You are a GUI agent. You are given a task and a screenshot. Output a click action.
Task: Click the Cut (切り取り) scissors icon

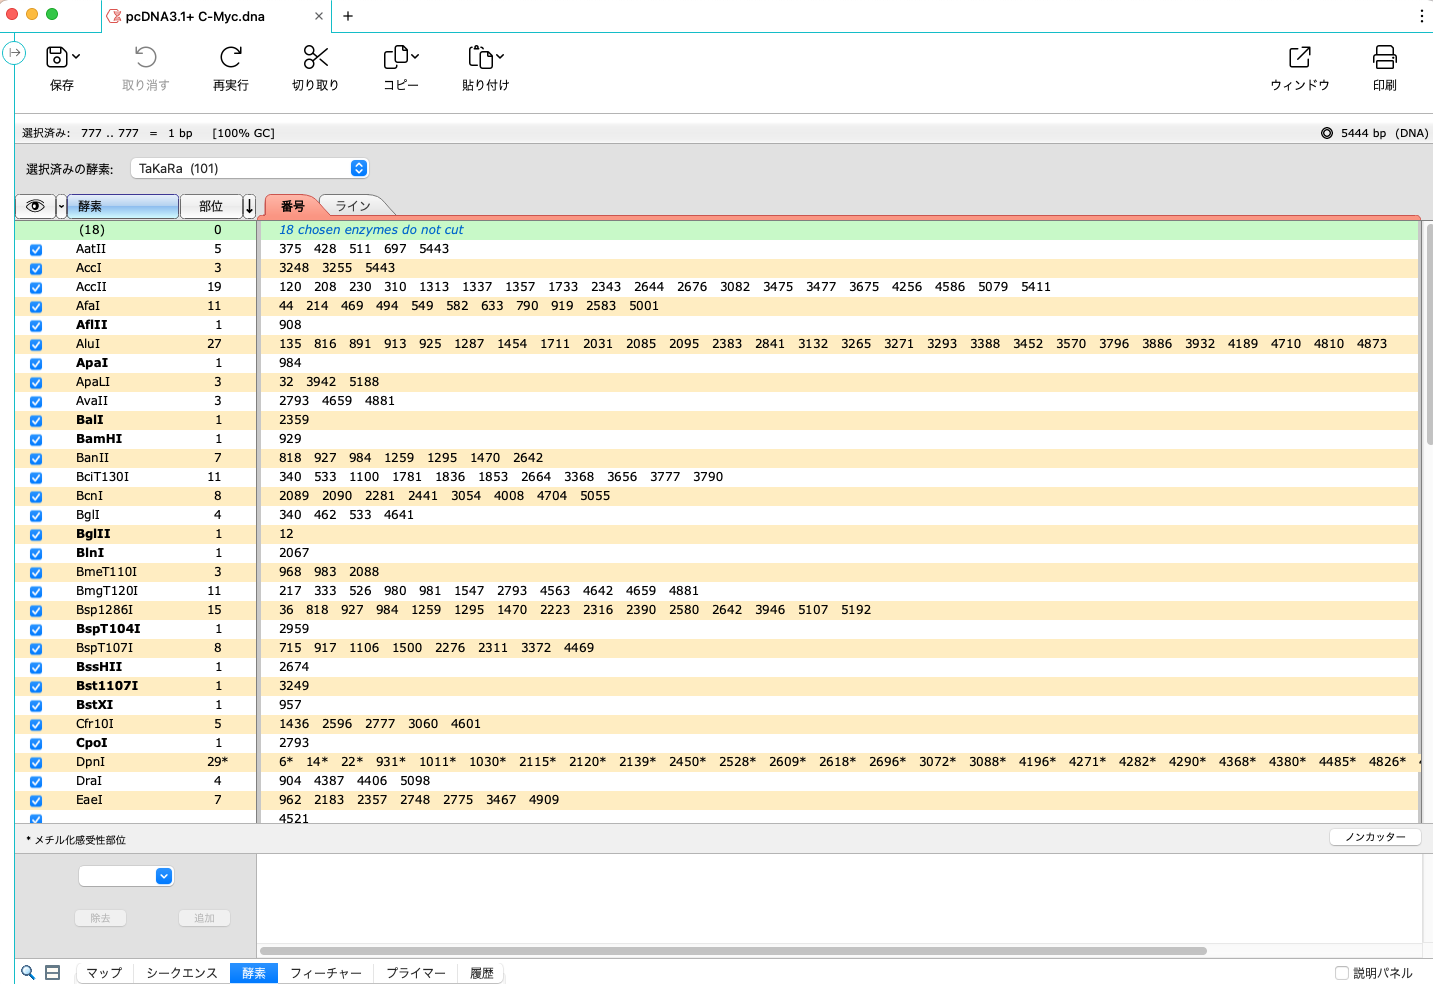[315, 58]
